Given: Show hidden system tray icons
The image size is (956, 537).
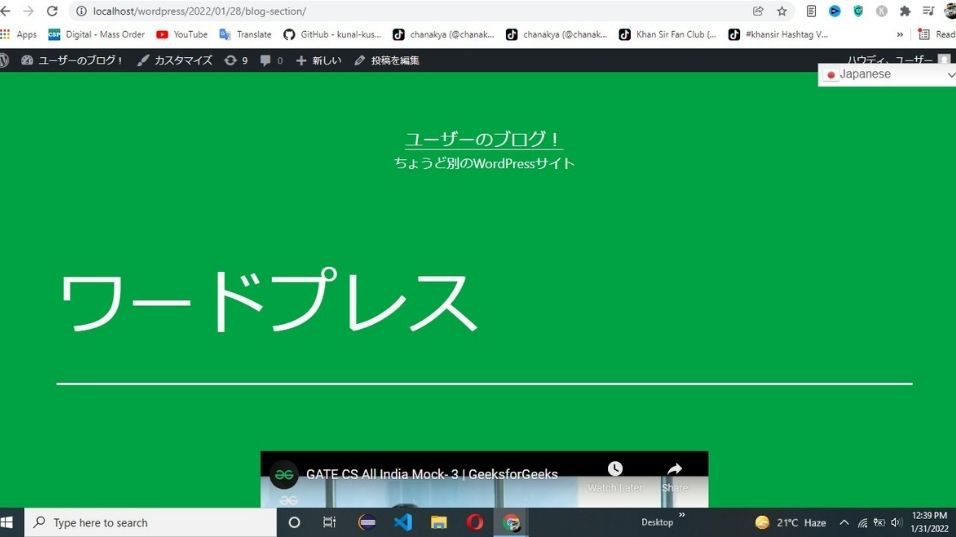Looking at the screenshot, I should (x=844, y=522).
